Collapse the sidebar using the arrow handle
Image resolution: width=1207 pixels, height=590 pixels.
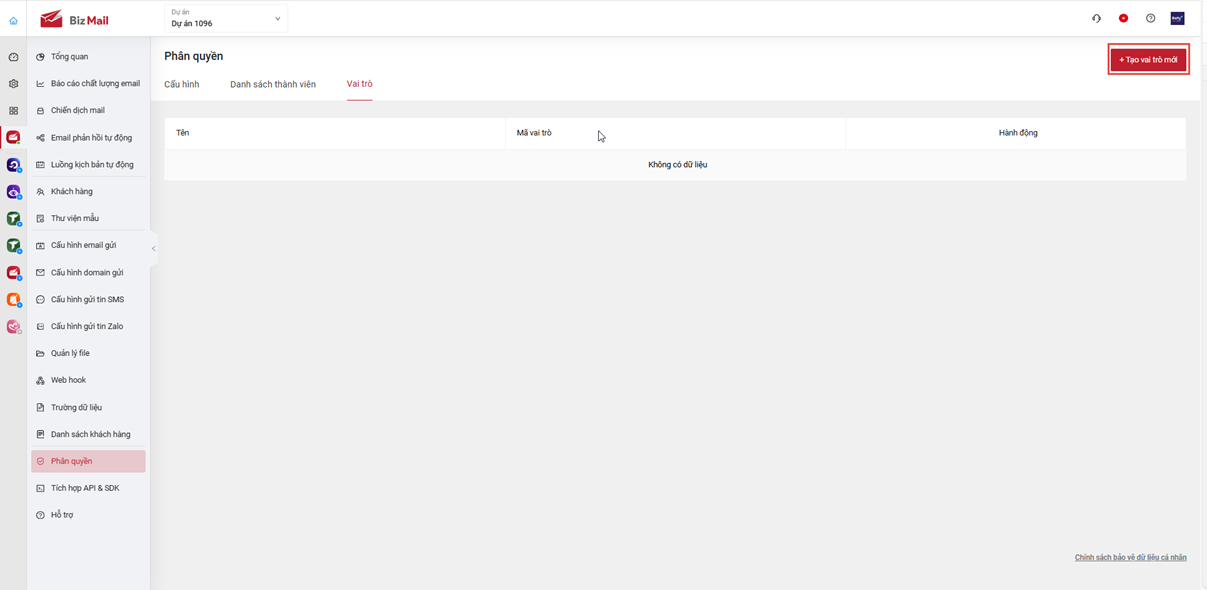pyautogui.click(x=153, y=248)
